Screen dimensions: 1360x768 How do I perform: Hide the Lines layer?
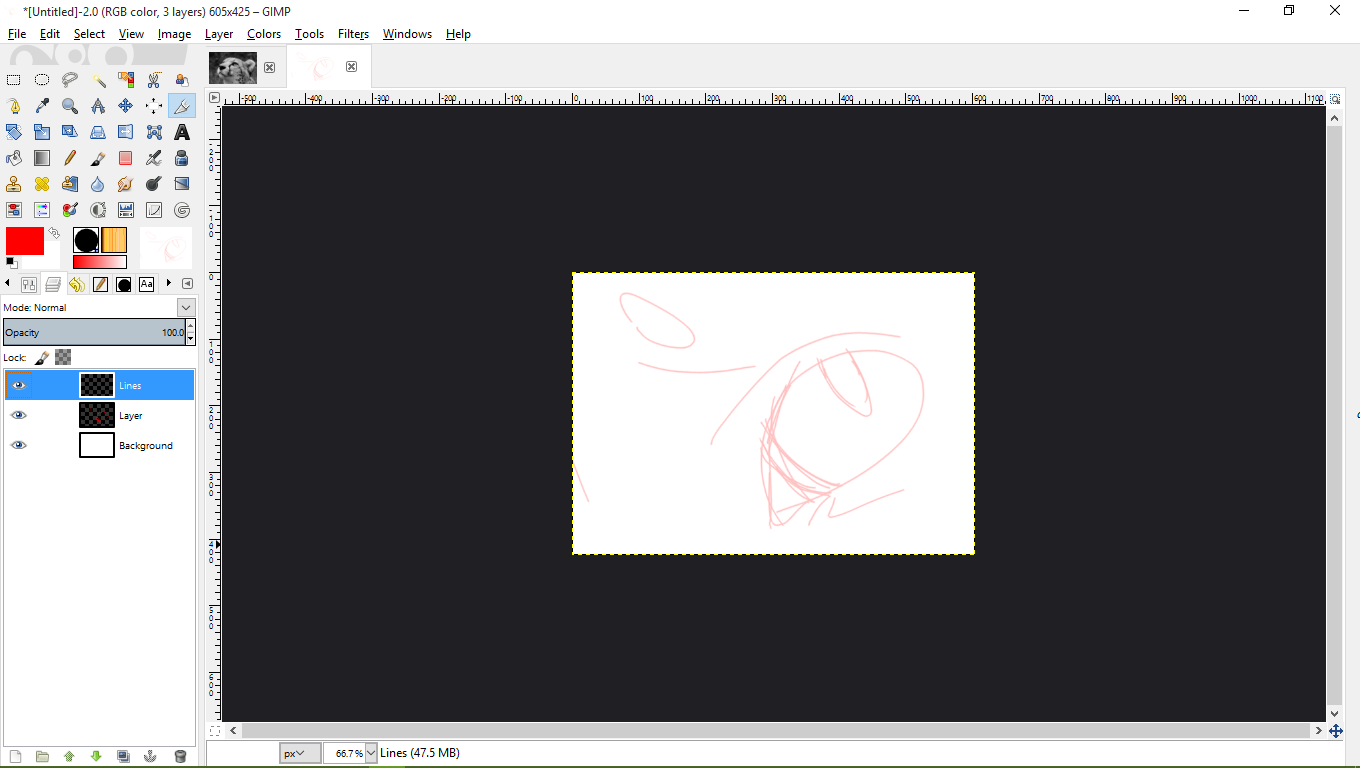tap(19, 385)
